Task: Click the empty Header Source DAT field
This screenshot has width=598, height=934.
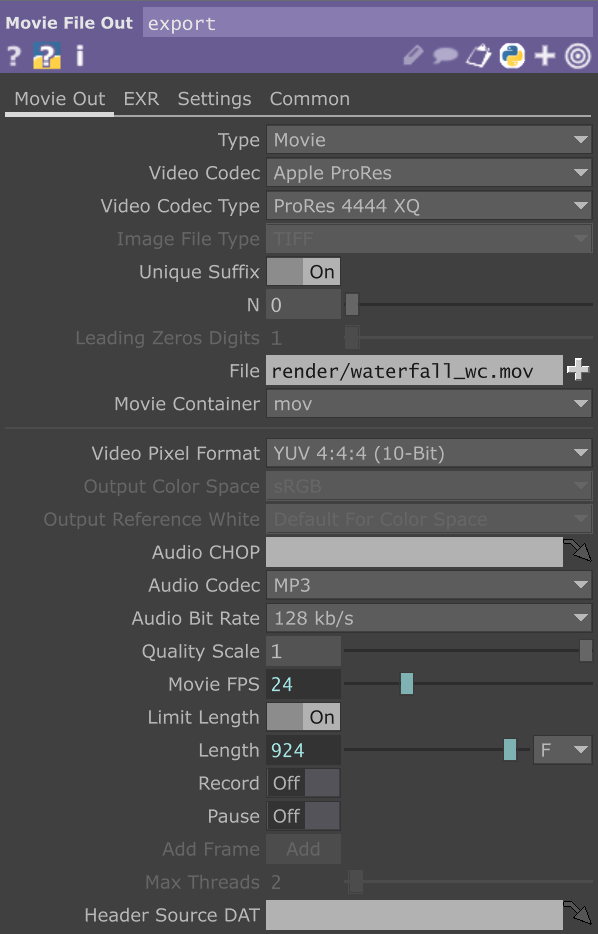Action: (414, 915)
